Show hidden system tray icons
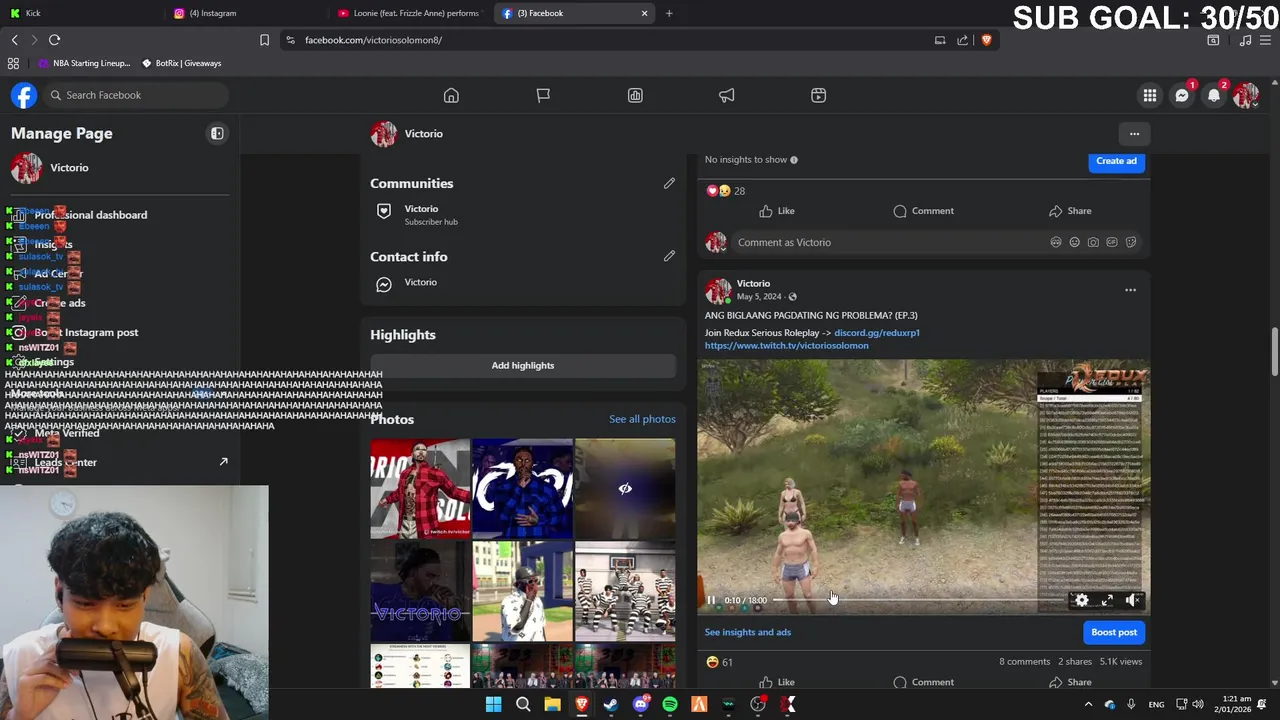Viewport: 1280px width, 720px height. click(x=1089, y=705)
